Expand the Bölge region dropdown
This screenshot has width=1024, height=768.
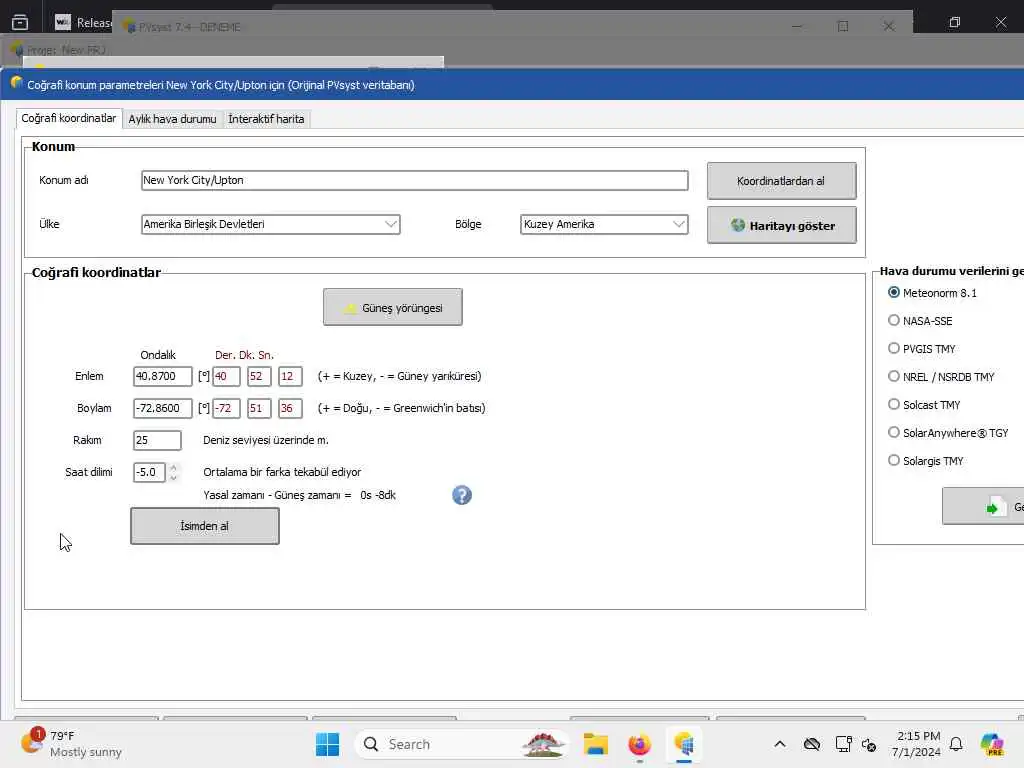click(604, 224)
